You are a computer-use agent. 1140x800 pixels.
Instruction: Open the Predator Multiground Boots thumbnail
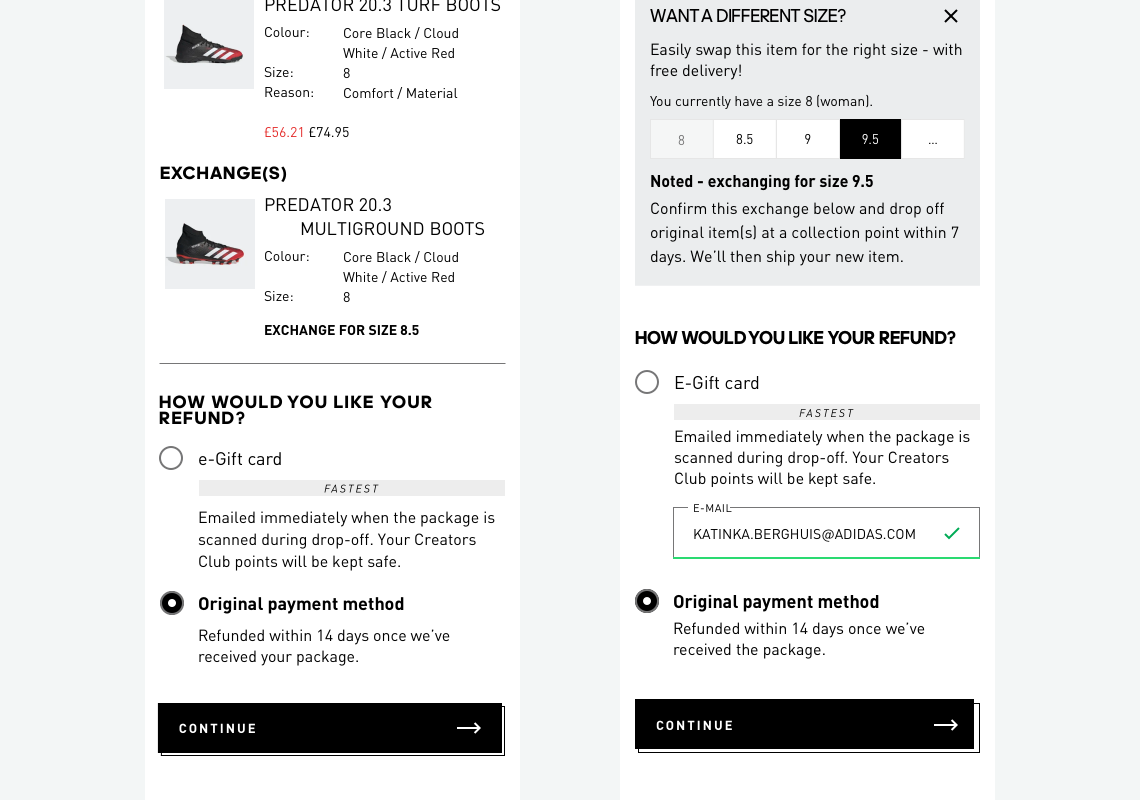click(x=210, y=244)
